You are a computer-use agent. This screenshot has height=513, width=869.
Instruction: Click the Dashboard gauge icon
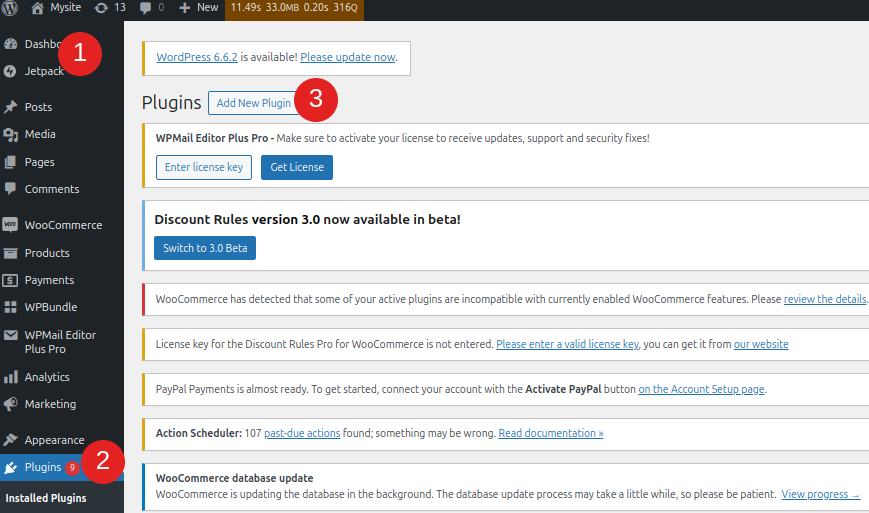(10, 44)
